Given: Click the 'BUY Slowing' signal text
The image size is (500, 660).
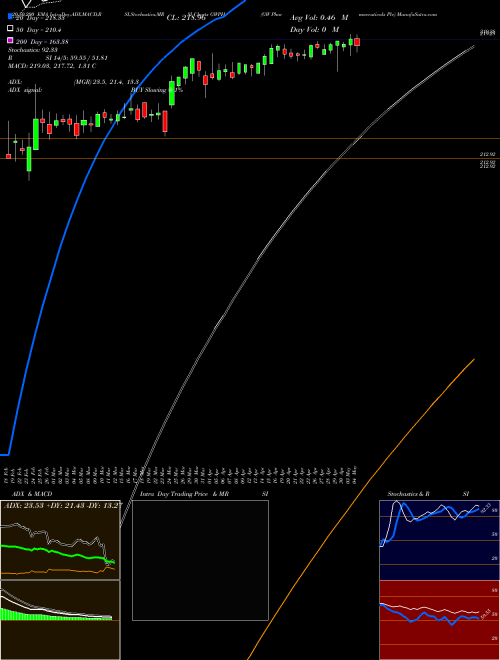Looking at the screenshot, I should [x=149, y=90].
